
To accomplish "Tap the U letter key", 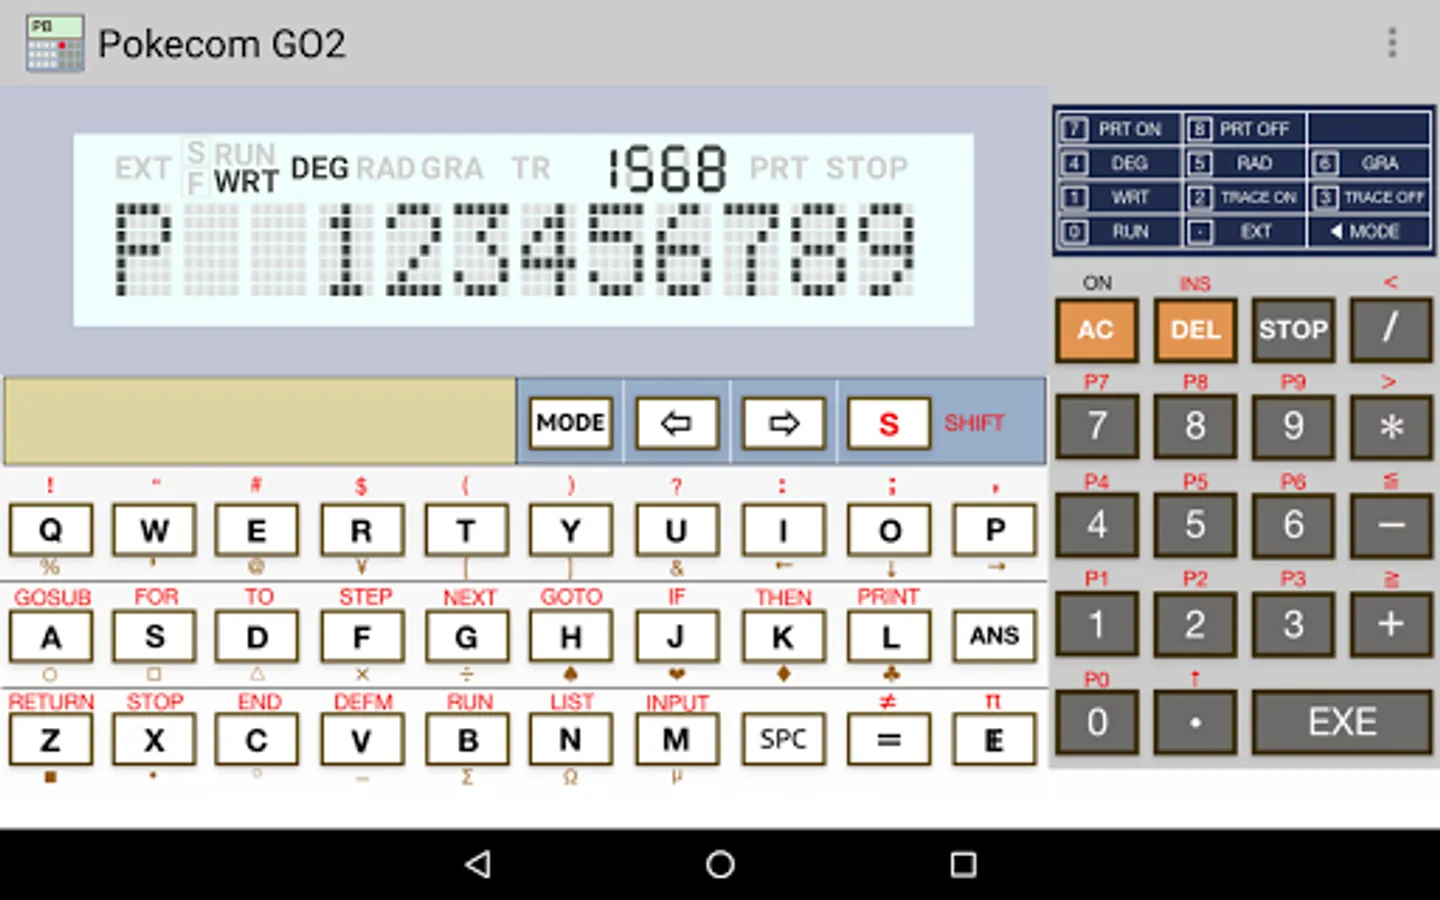I will 677,530.
